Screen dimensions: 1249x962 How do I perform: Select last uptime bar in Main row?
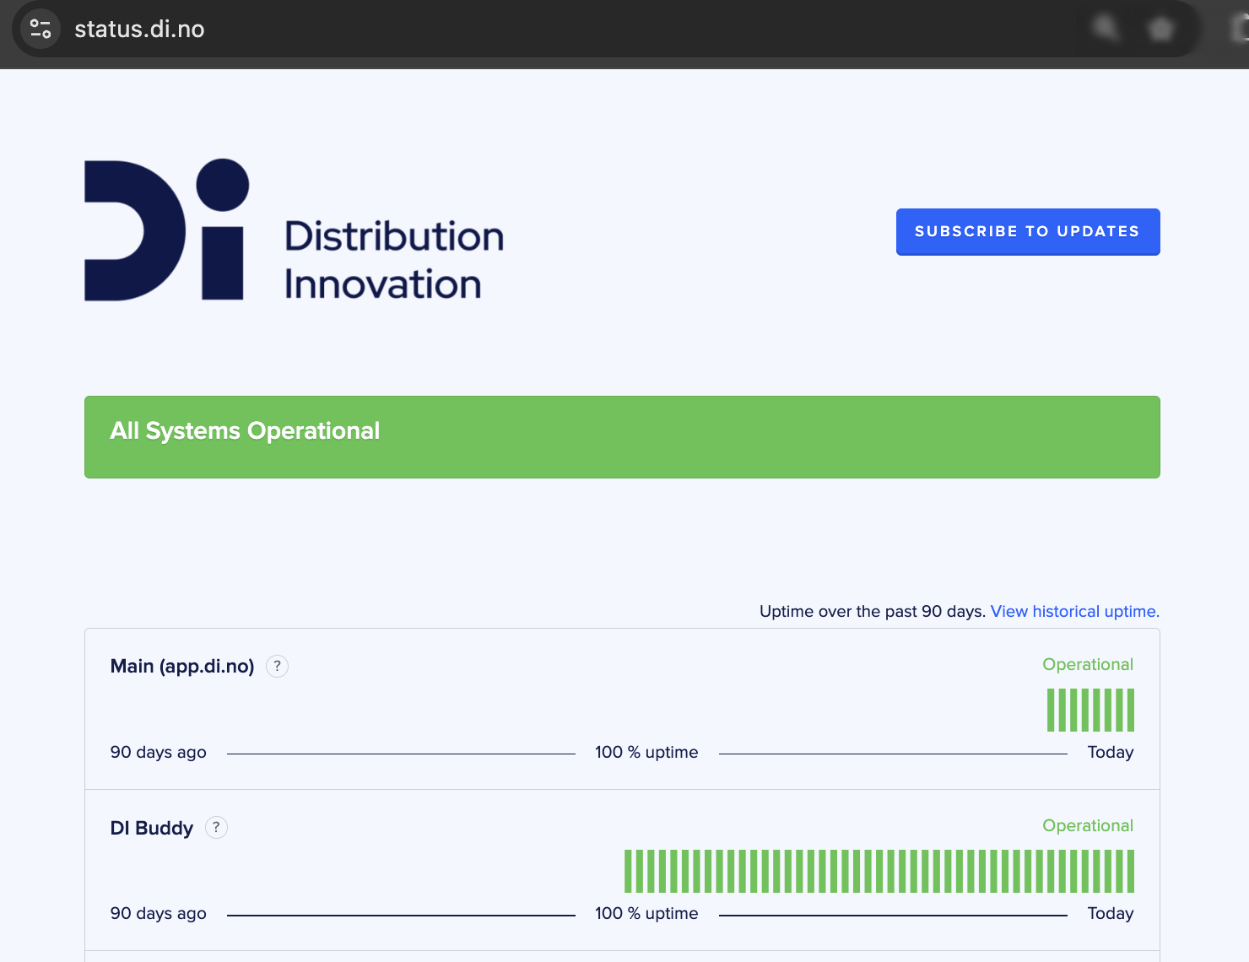(1130, 710)
